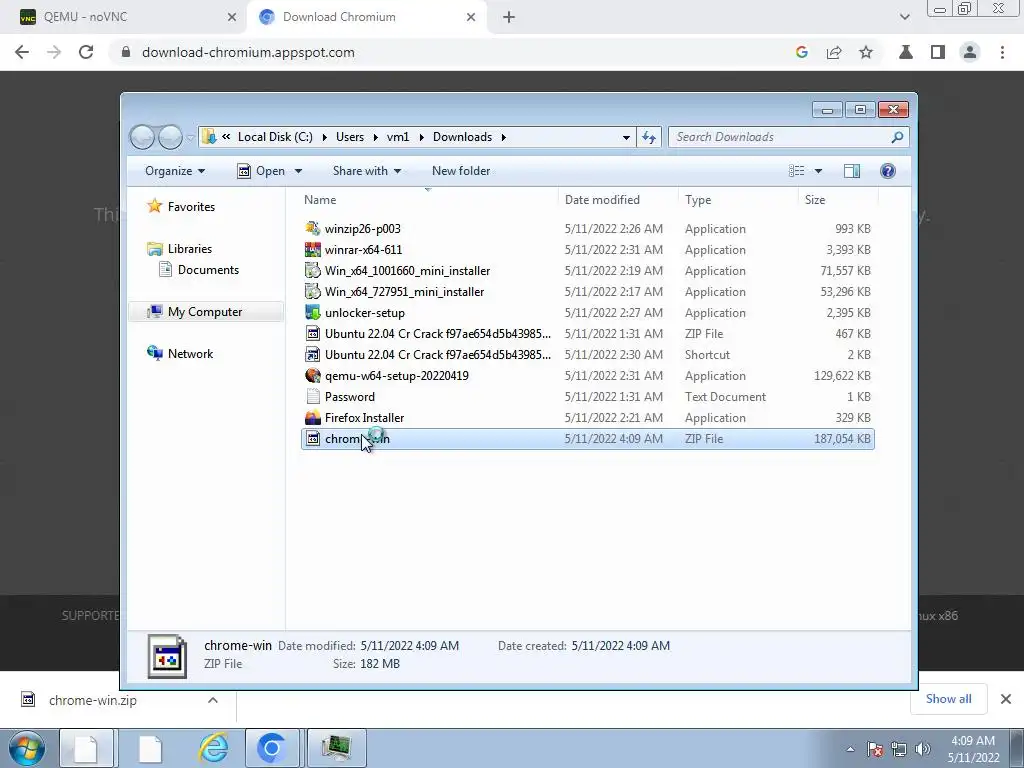Click the taskbar clock showing 4:09 AM

[973, 749]
